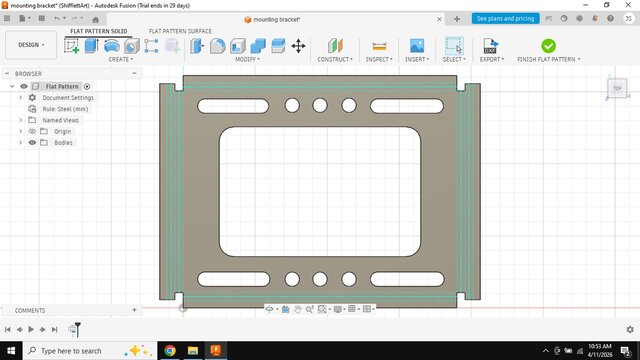640x360 pixels.
Task: Open the FINISH FLAT PATTERN dropdown
Action: tap(549, 59)
